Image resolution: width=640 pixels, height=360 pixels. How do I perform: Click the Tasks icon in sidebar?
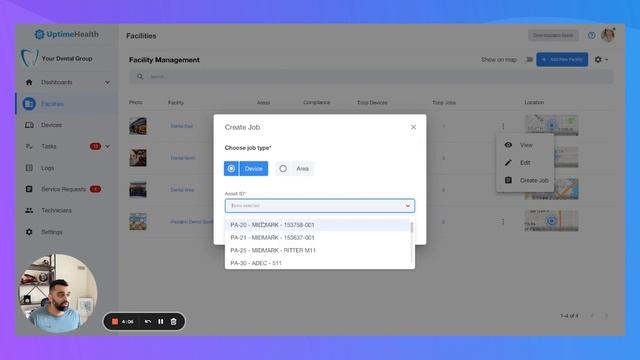(29, 146)
